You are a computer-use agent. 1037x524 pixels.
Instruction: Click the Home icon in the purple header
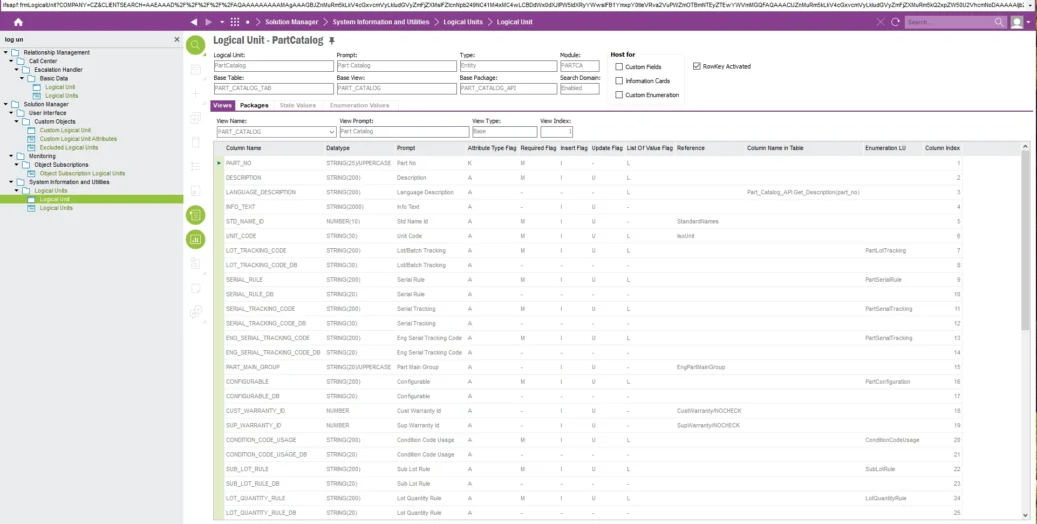pos(18,21)
